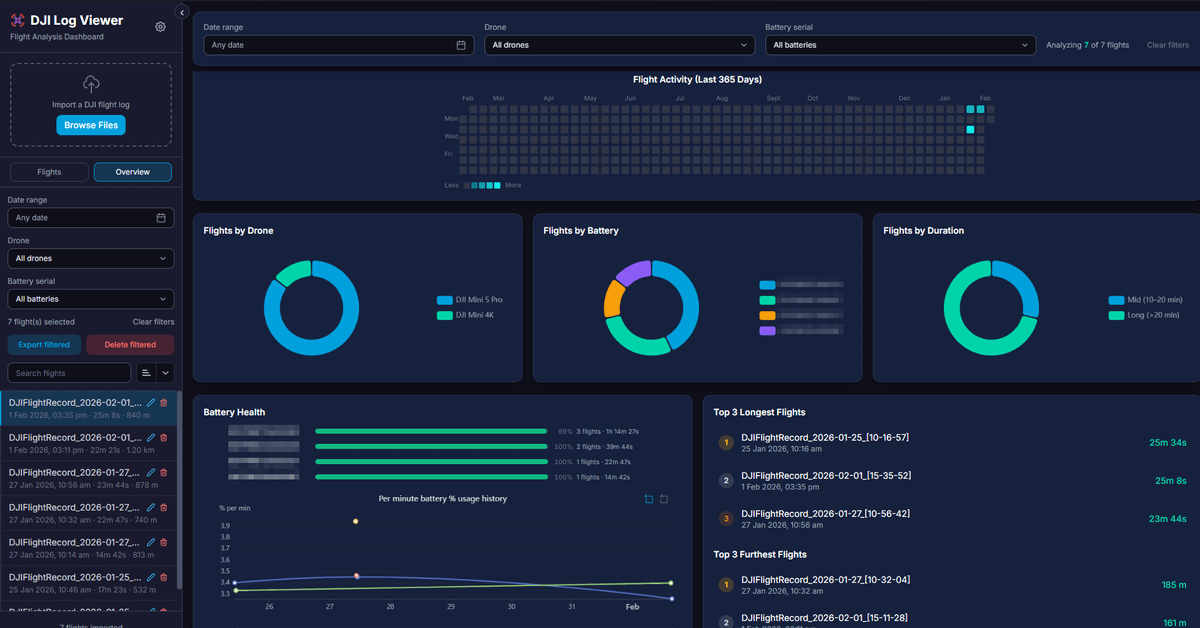
Task: Click the Search flights input field
Action: point(69,373)
